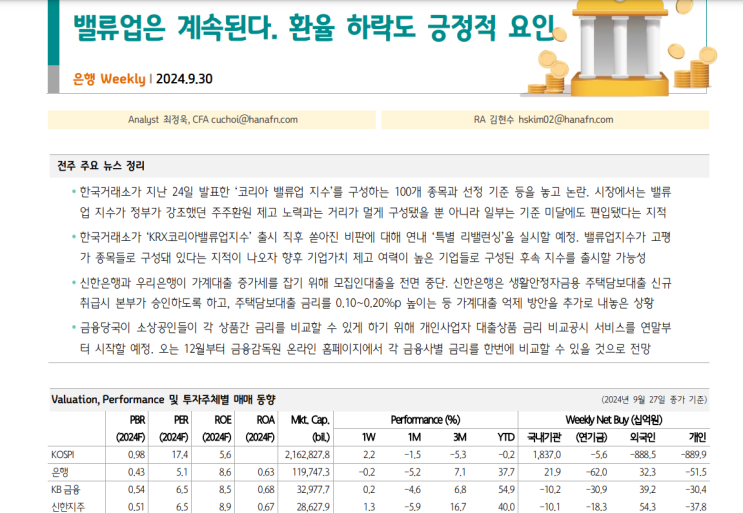The width and height of the screenshot is (743, 513).
Task: Click KOSPI 개인 value '-889.9'
Action: tap(694, 455)
